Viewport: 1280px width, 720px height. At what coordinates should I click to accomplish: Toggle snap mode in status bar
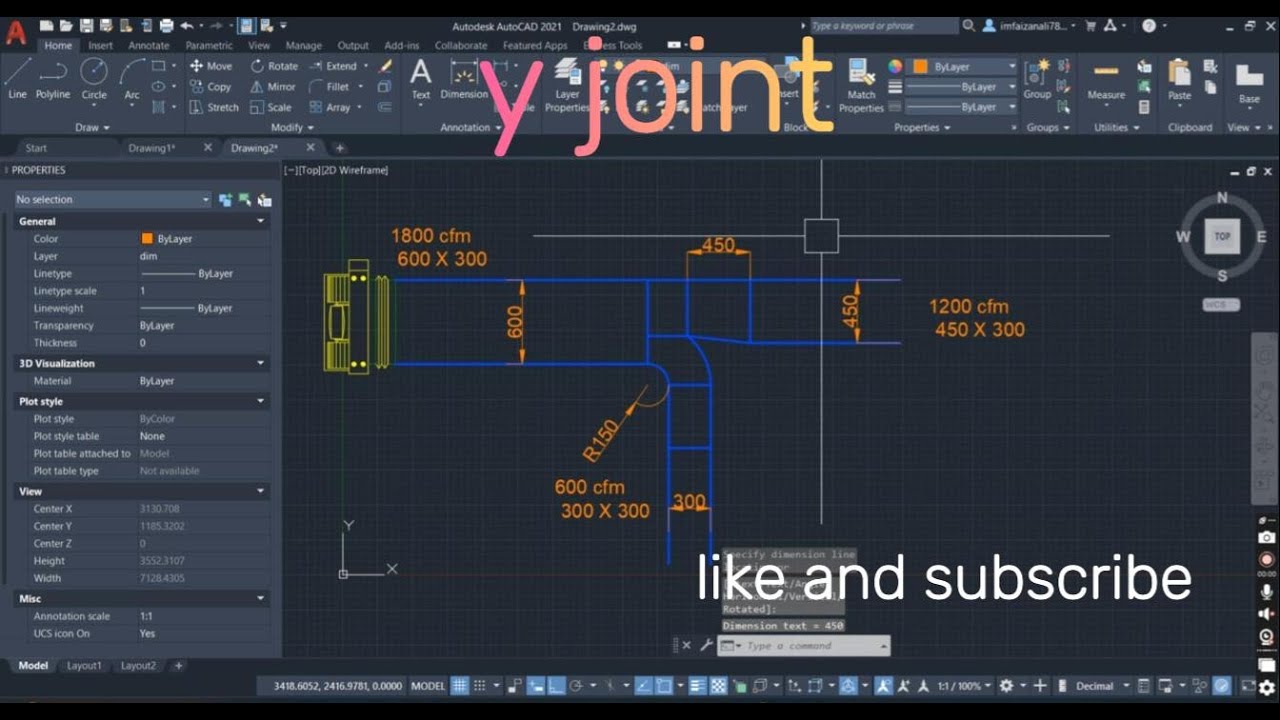click(x=480, y=686)
